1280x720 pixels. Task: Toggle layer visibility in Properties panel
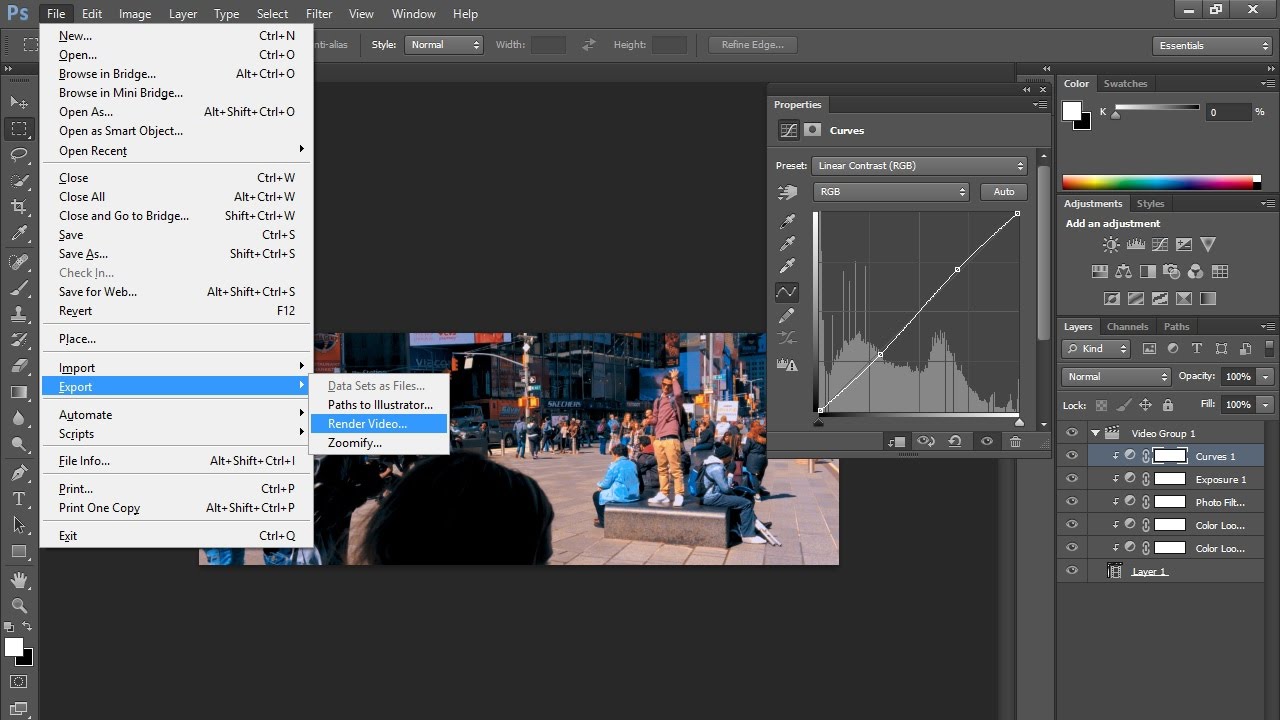click(x=987, y=441)
